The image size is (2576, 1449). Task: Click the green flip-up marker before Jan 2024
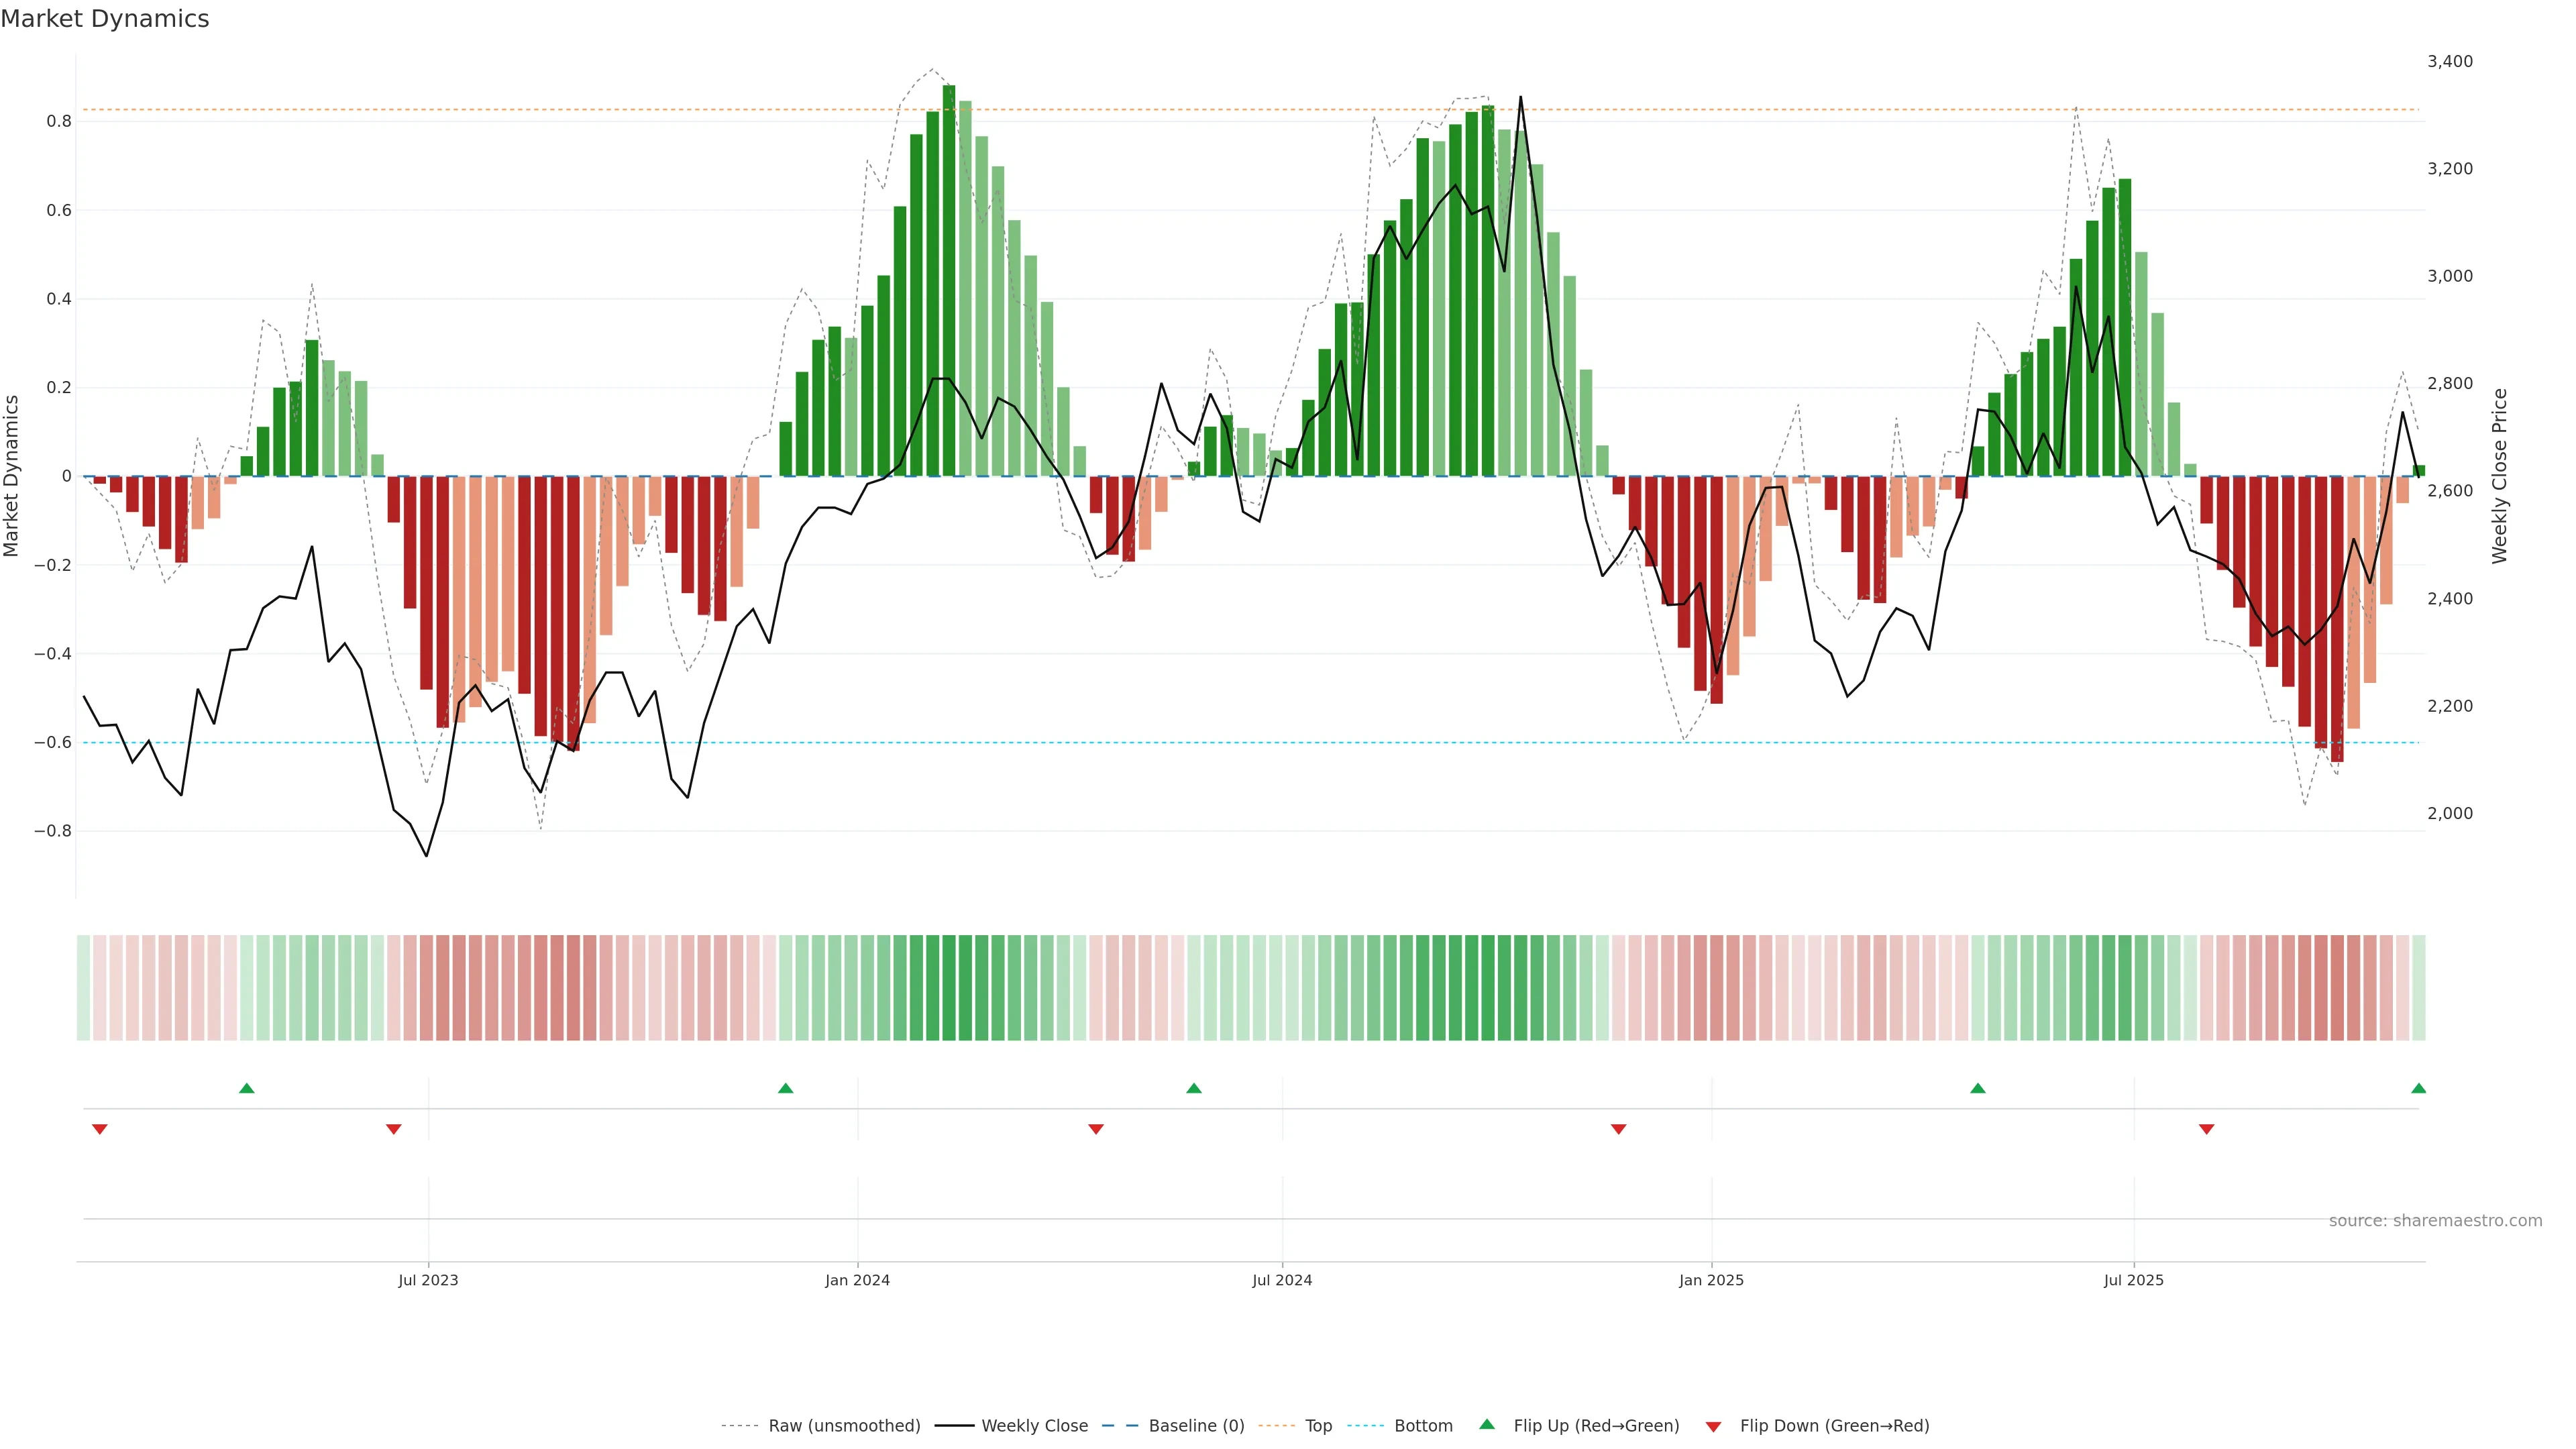785,1088
